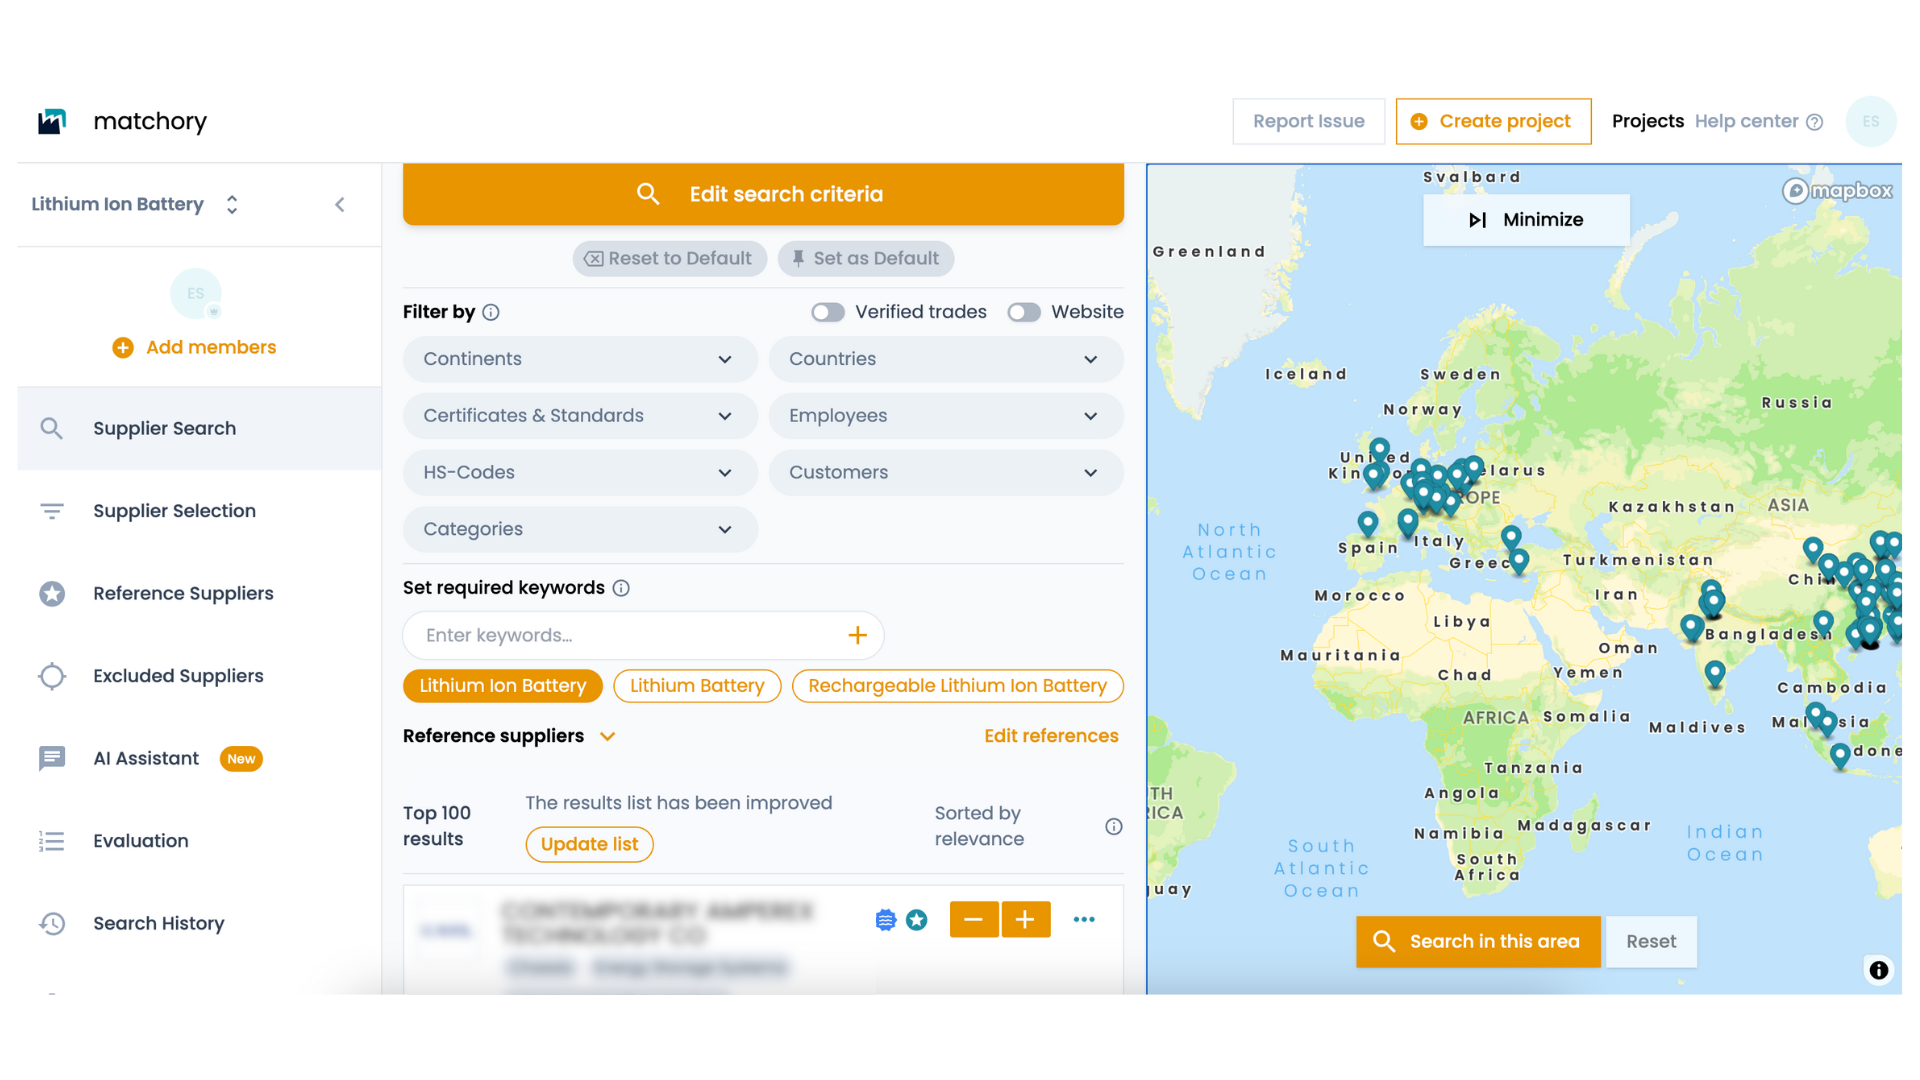The height and width of the screenshot is (1080, 1920).
Task: Select Excluded Suppliers in the sidebar
Action: 178,676
